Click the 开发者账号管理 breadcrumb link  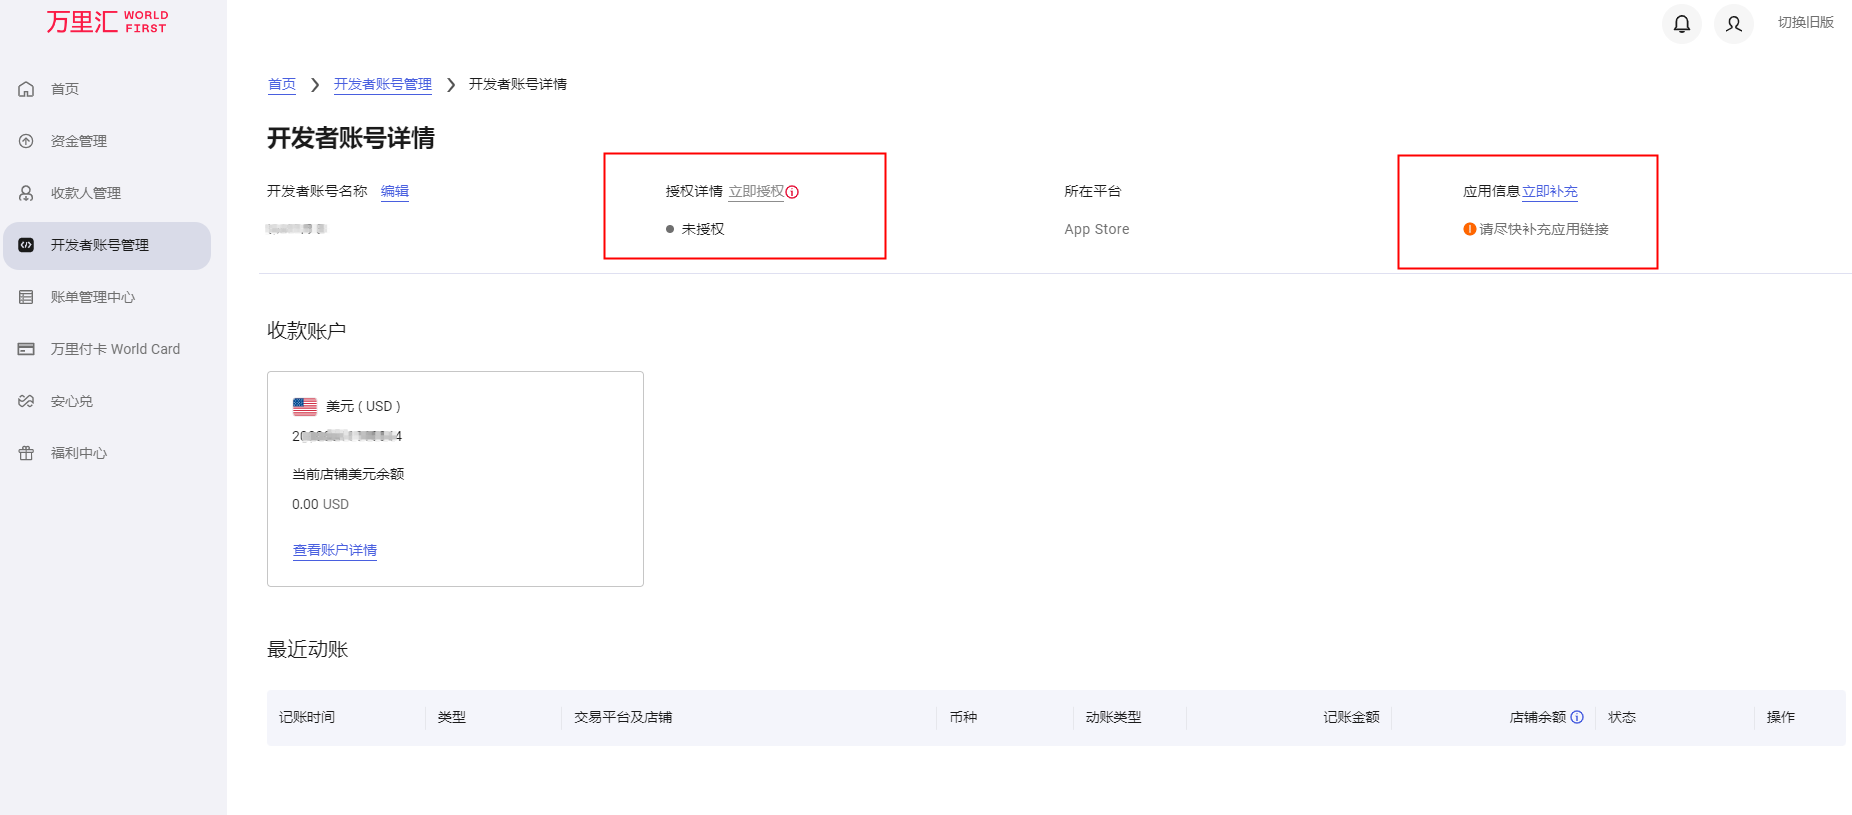point(382,84)
